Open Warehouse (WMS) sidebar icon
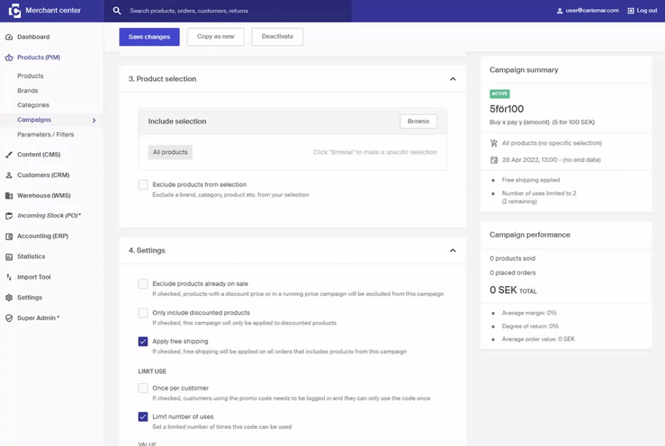The image size is (665, 446). [9, 196]
